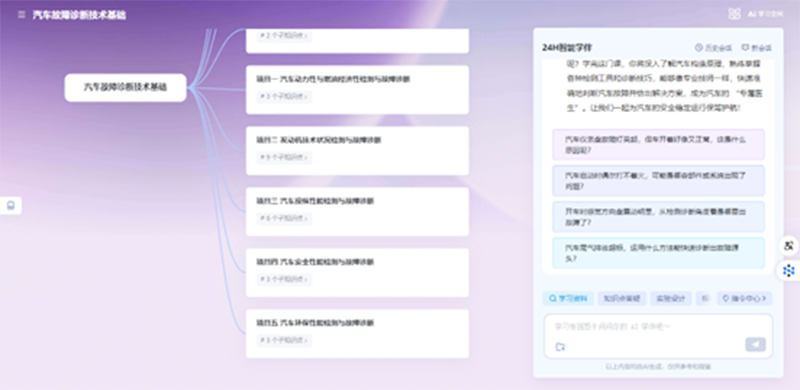Expand sub-knowledge points under 项目二 card
This screenshot has width=800, height=390.
284,157
